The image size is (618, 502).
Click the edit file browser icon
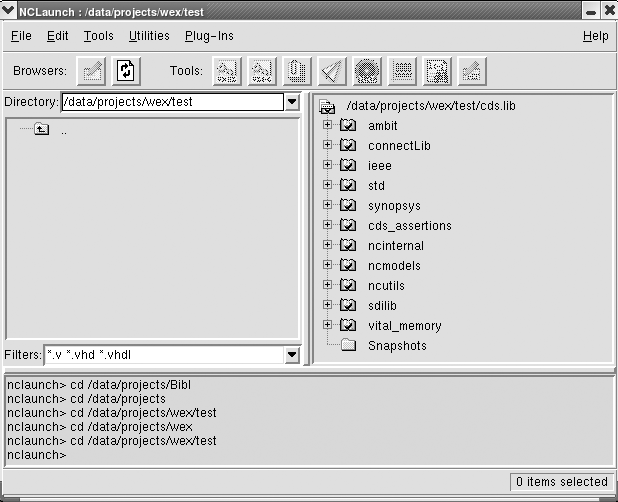pyautogui.click(x=91, y=71)
